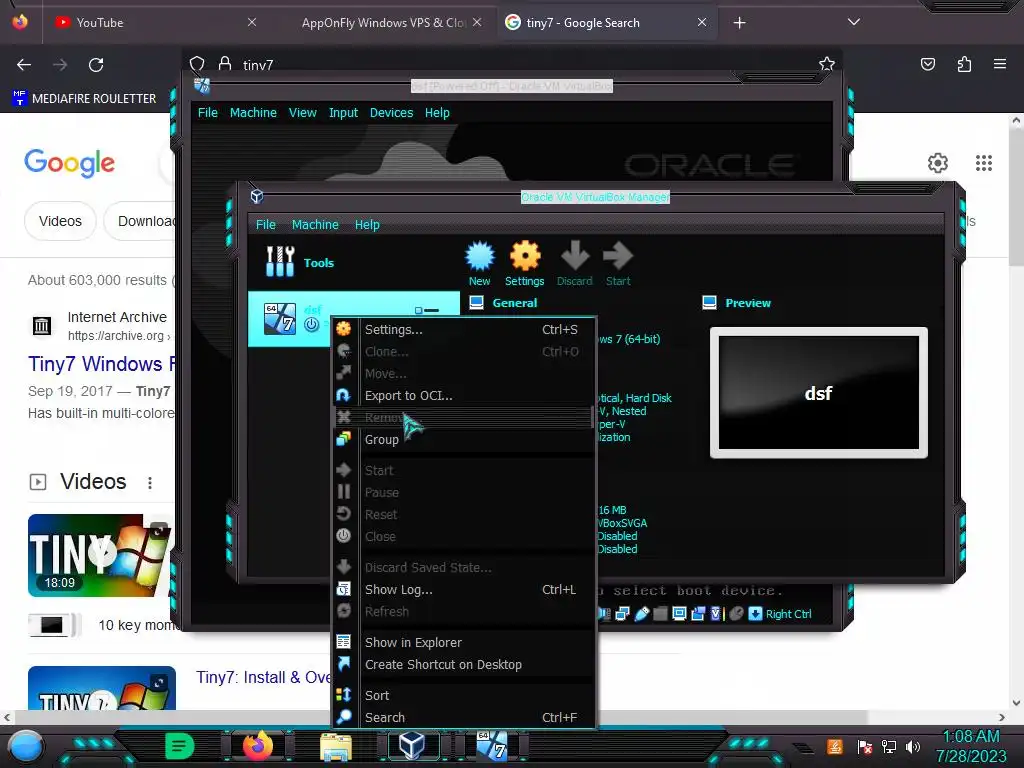Image resolution: width=1024 pixels, height=768 pixels.
Task: Click the Discard arrow in the toolbar
Action: point(575,256)
